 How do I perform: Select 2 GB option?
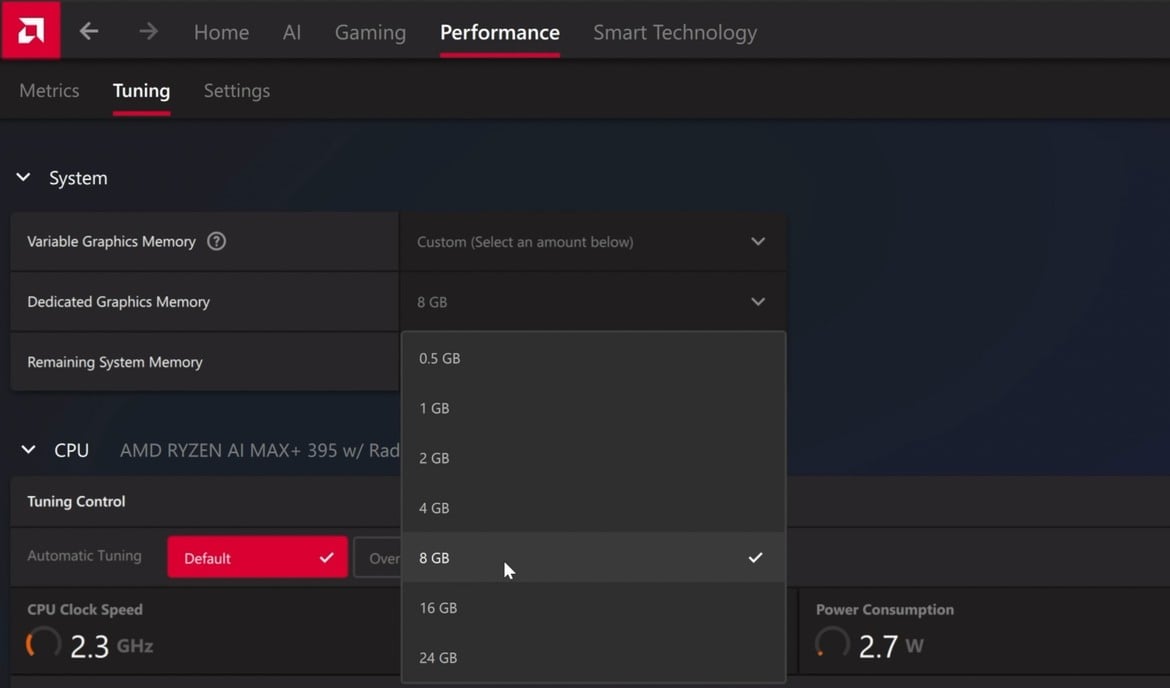point(593,458)
